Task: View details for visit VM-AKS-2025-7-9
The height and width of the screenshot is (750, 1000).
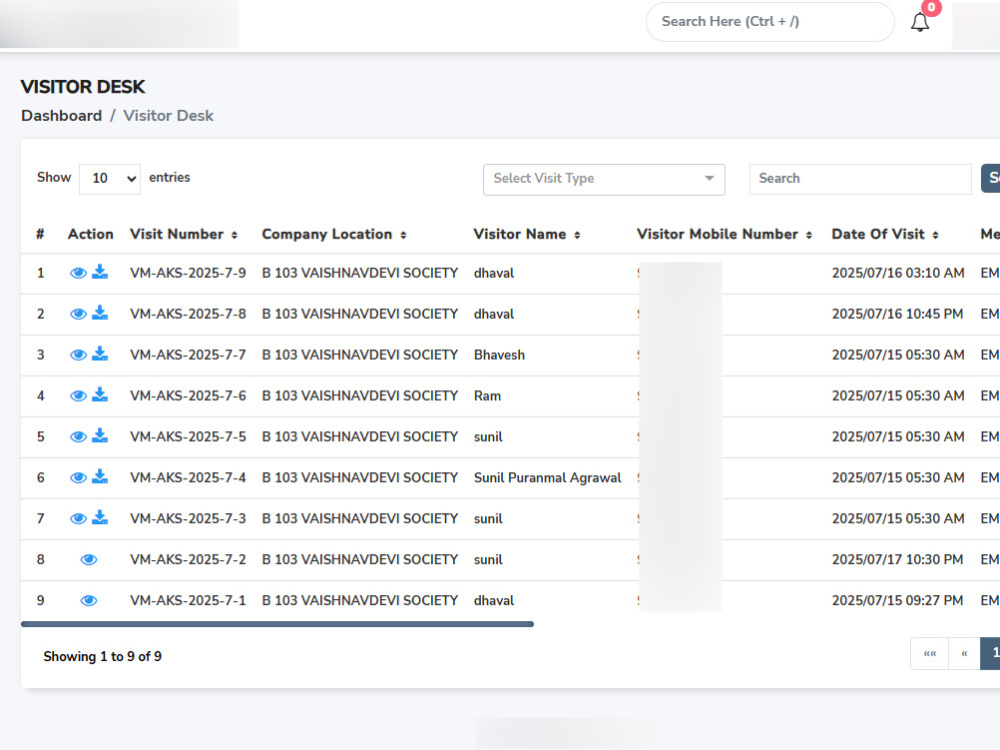Action: 78,273
